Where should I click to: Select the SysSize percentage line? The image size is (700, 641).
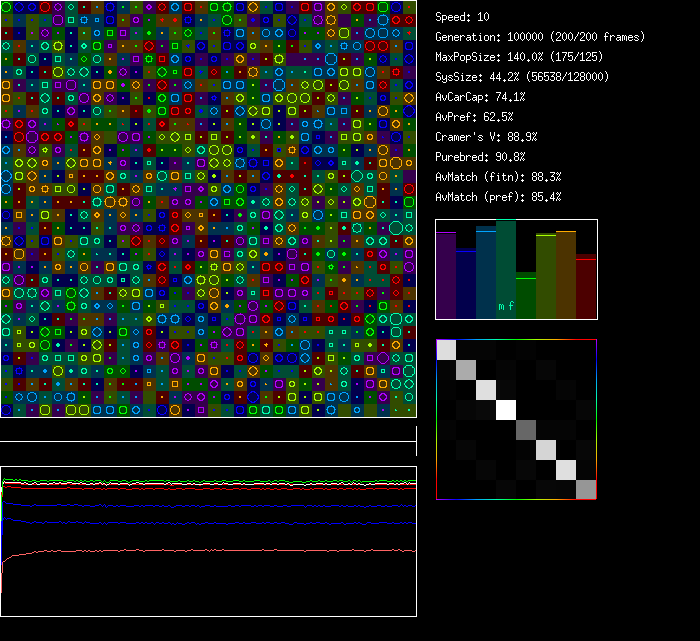[522, 77]
